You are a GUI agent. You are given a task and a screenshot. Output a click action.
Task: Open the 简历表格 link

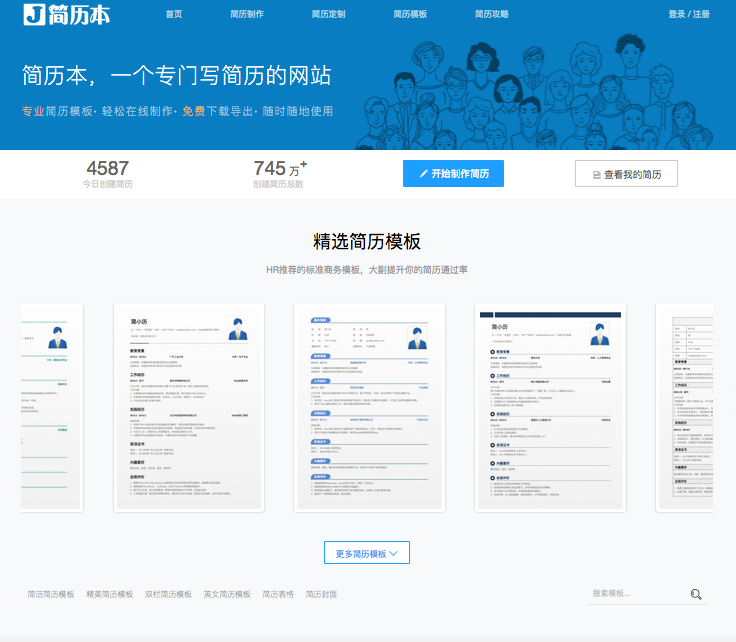278,594
